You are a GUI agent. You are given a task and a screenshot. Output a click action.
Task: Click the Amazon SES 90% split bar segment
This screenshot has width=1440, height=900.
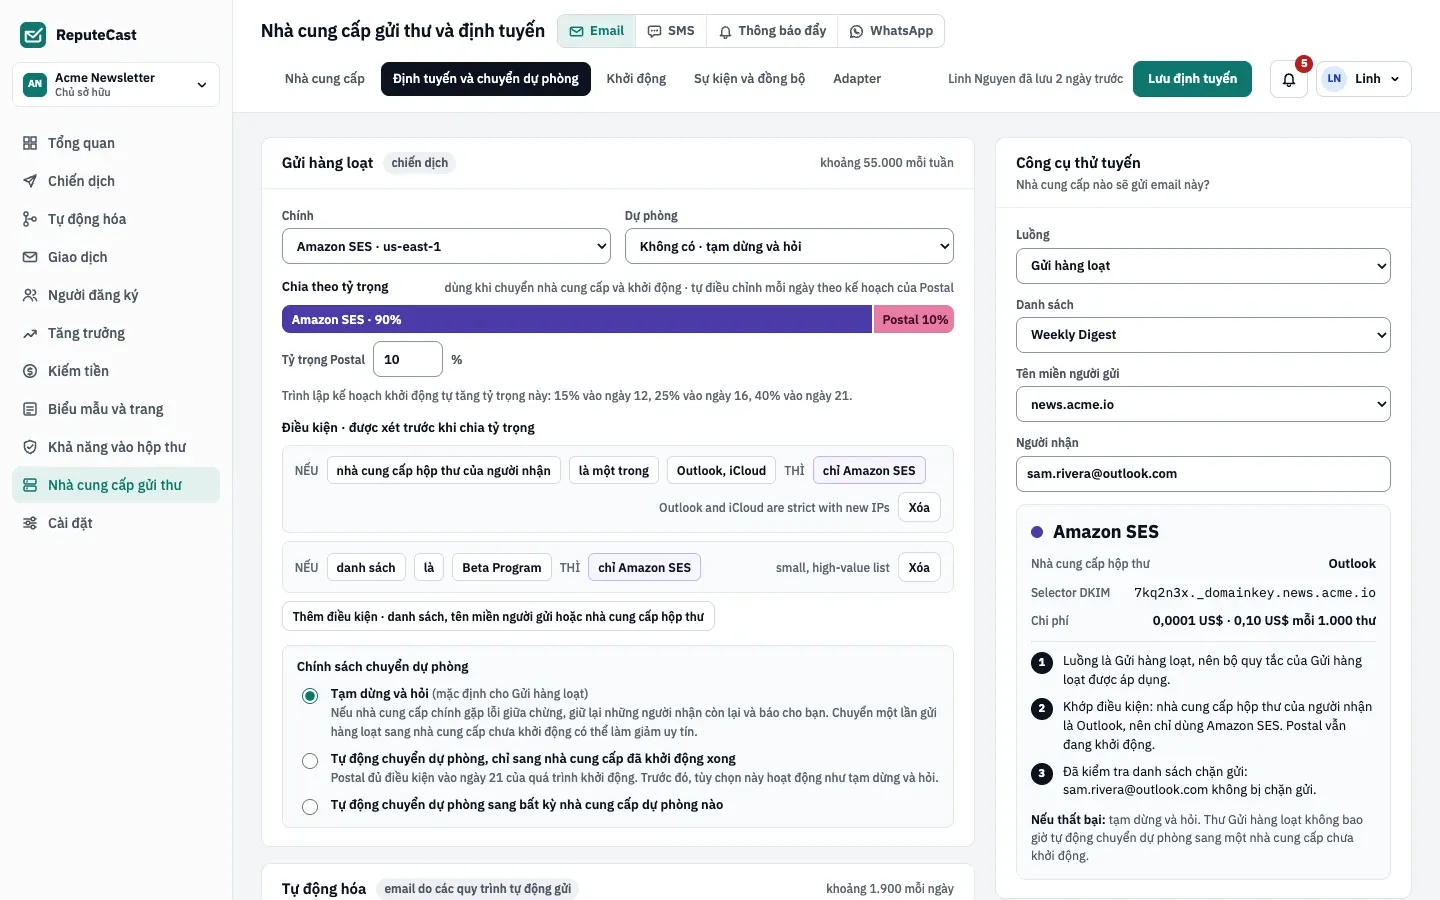(577, 320)
